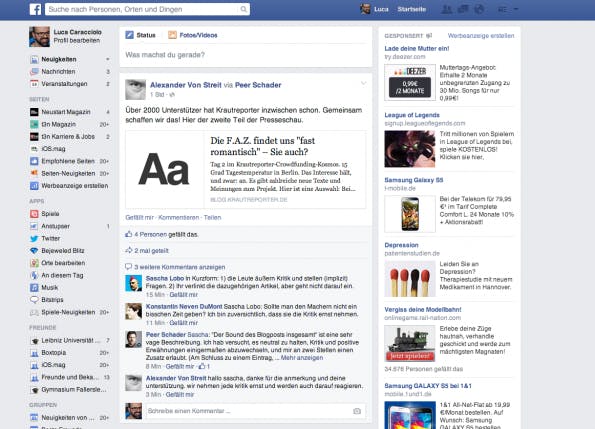The height and width of the screenshot is (429, 595).
Task: Click Gefällt mir under the post
Action: [x=139, y=217]
